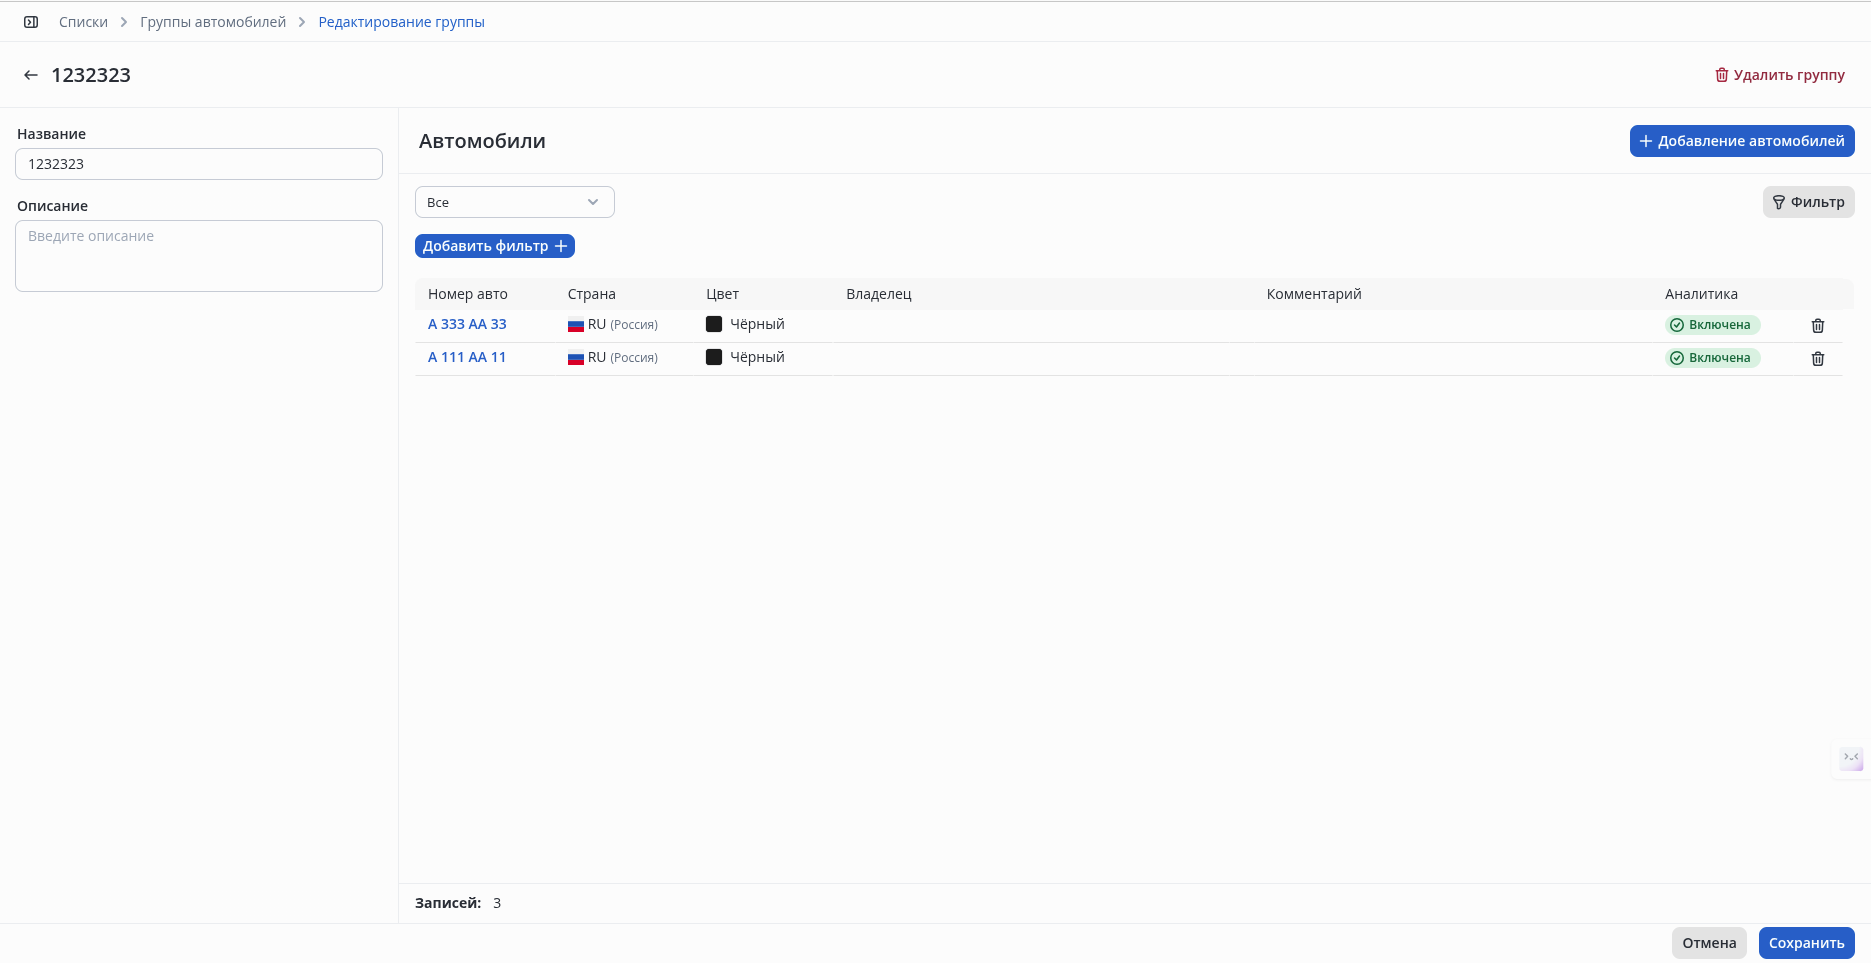Focus the Название input field
Screen dimensions: 1871x963
tap(199, 164)
